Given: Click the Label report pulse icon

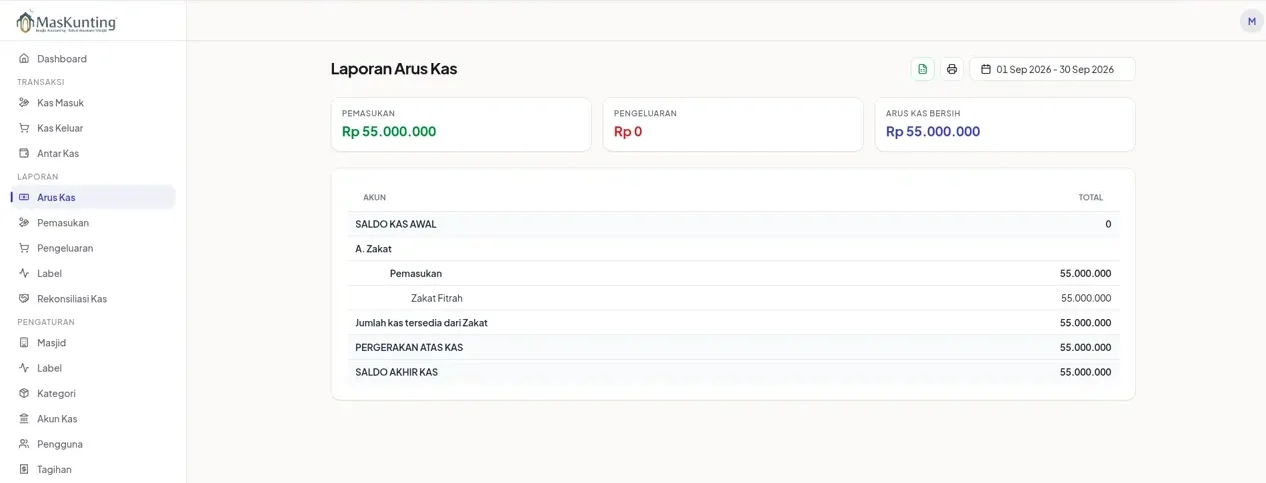Looking at the screenshot, I should click(24, 273).
